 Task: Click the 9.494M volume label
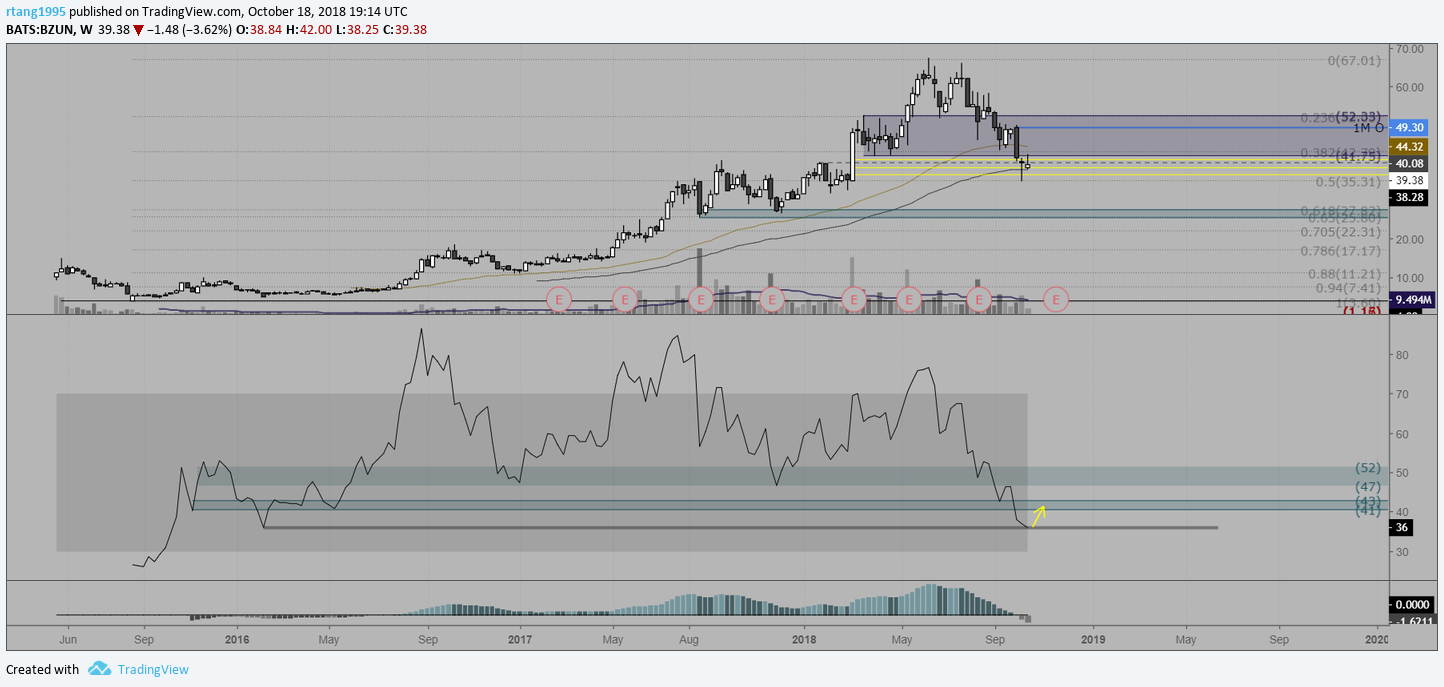(x=1413, y=299)
